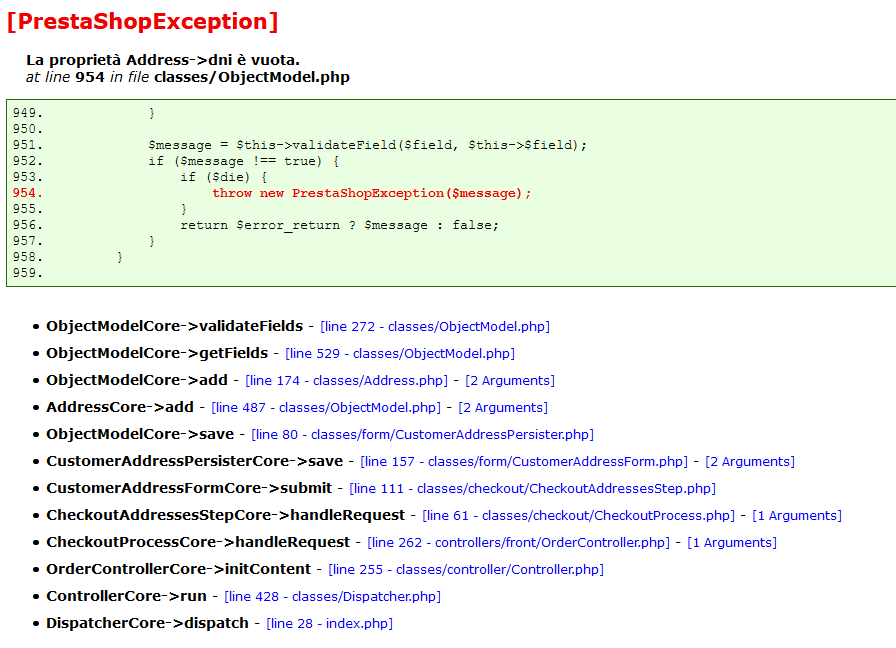The height and width of the screenshot is (648, 896).
Task: Open link line 111 CheckoutAddressesStep.php
Action: (533, 489)
